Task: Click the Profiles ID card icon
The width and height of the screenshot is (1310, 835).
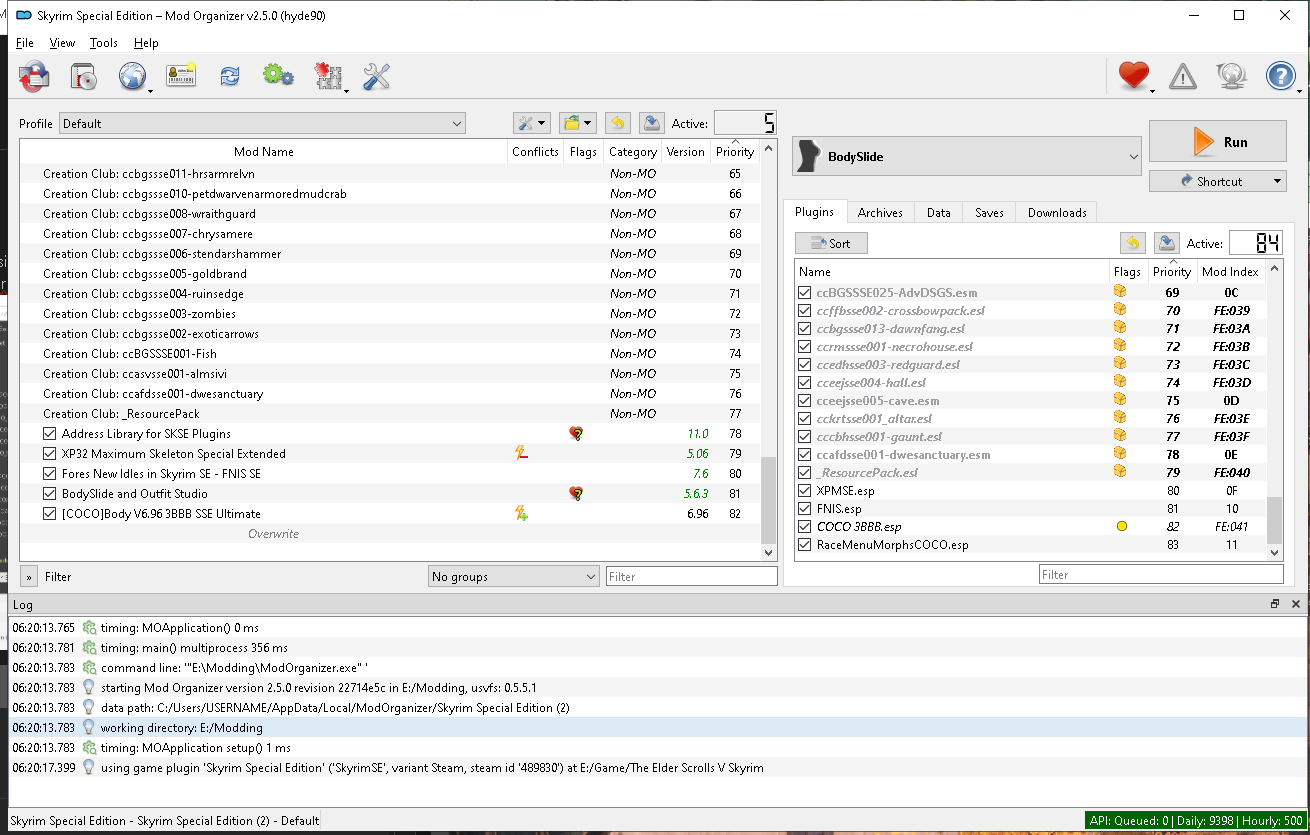Action: [181, 76]
